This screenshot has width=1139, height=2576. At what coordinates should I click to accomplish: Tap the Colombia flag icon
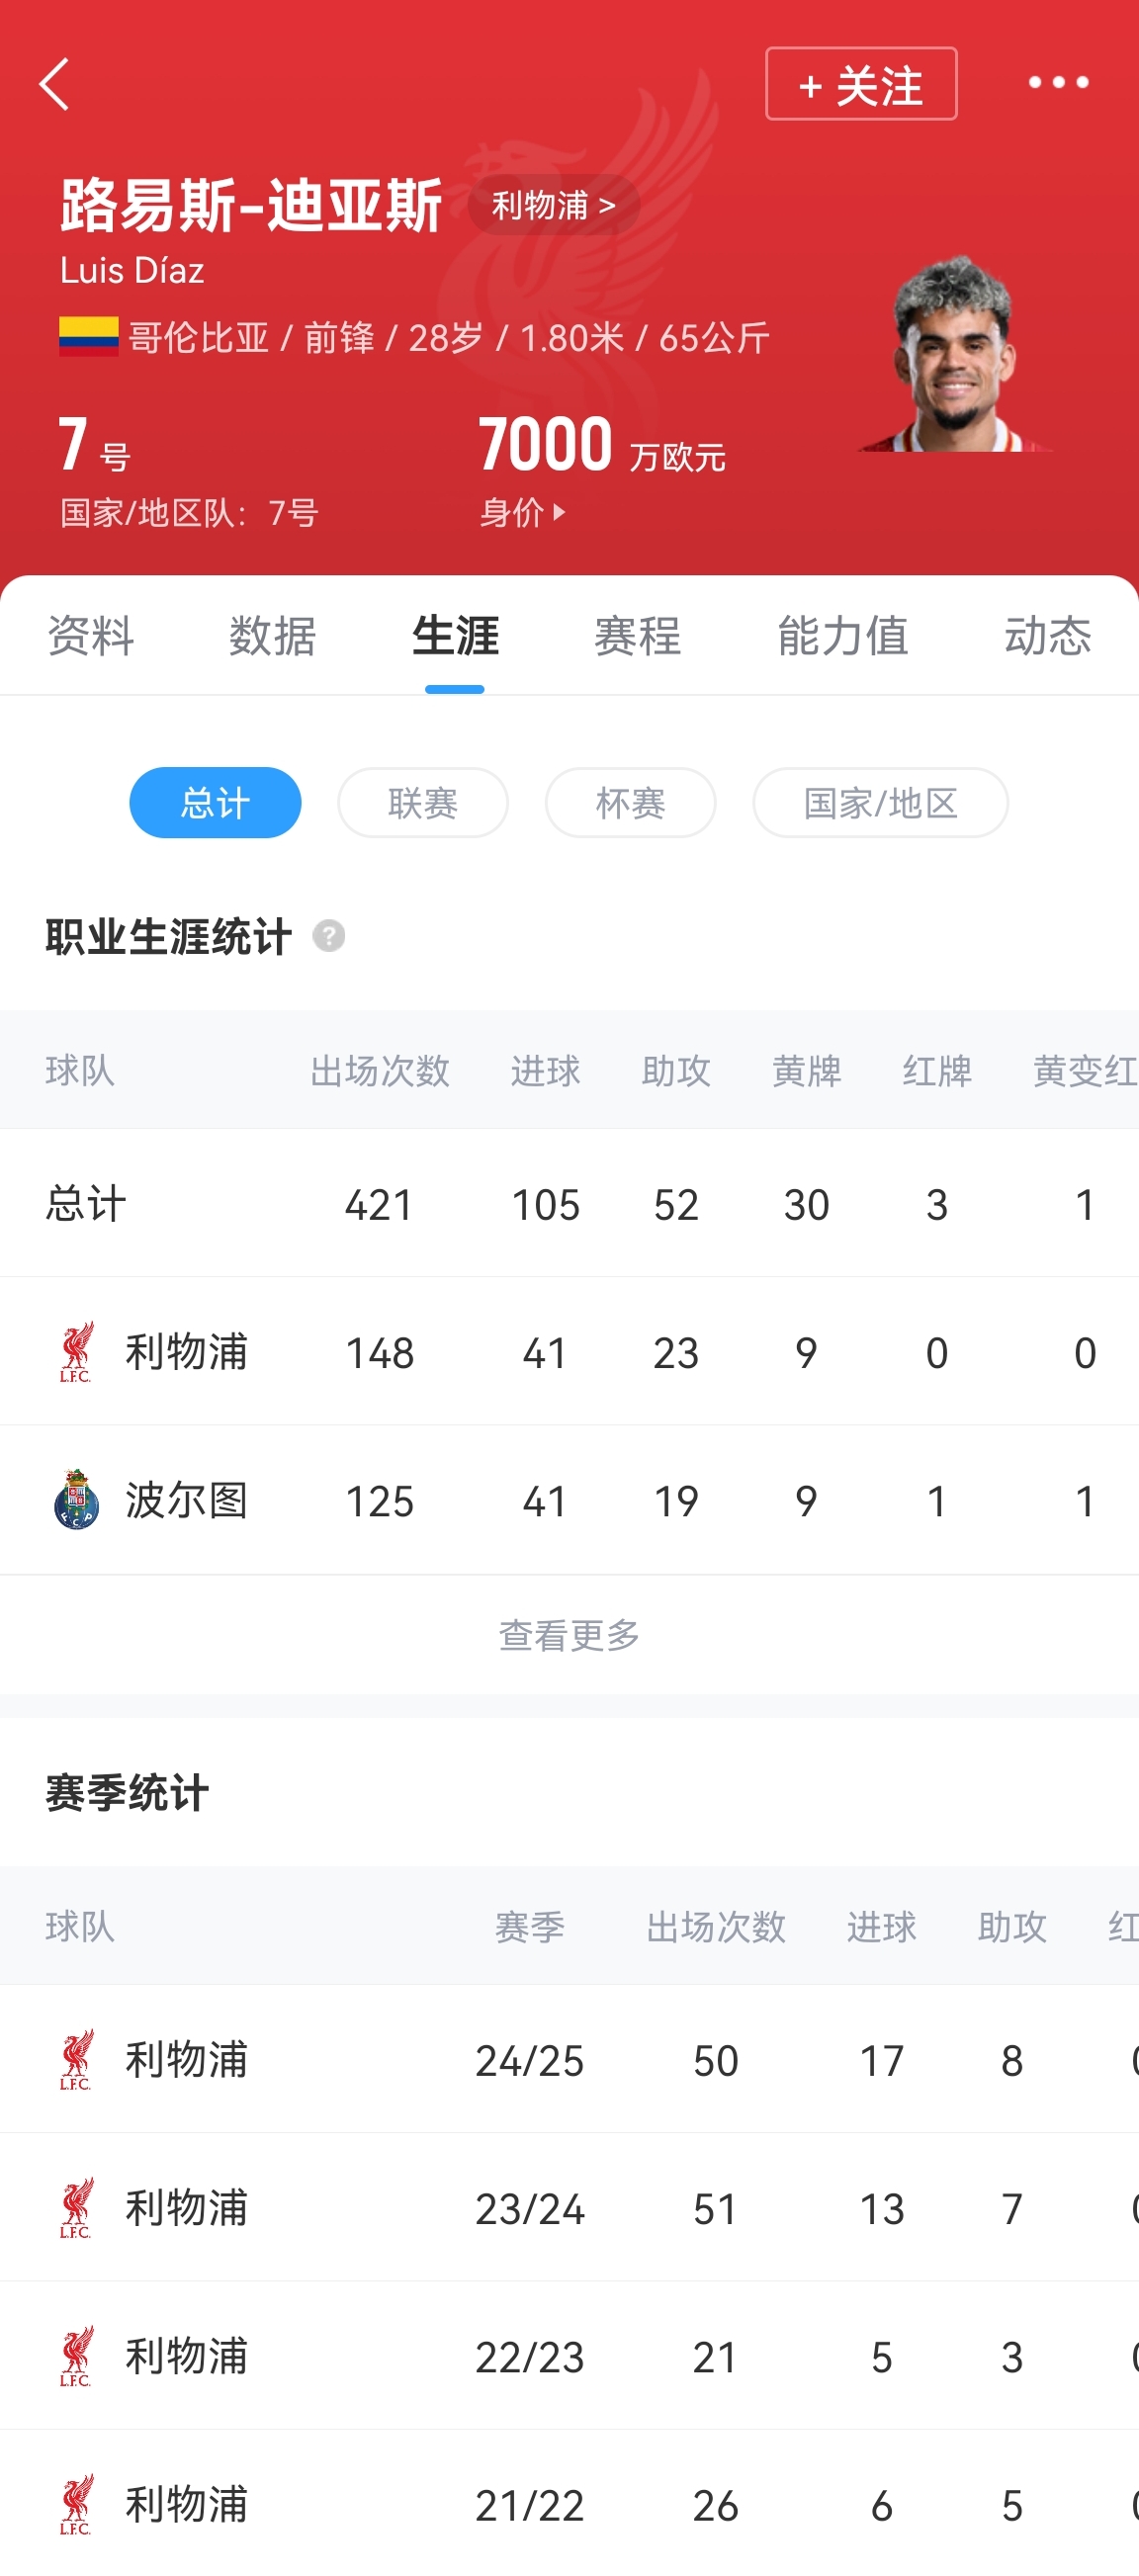[x=88, y=337]
